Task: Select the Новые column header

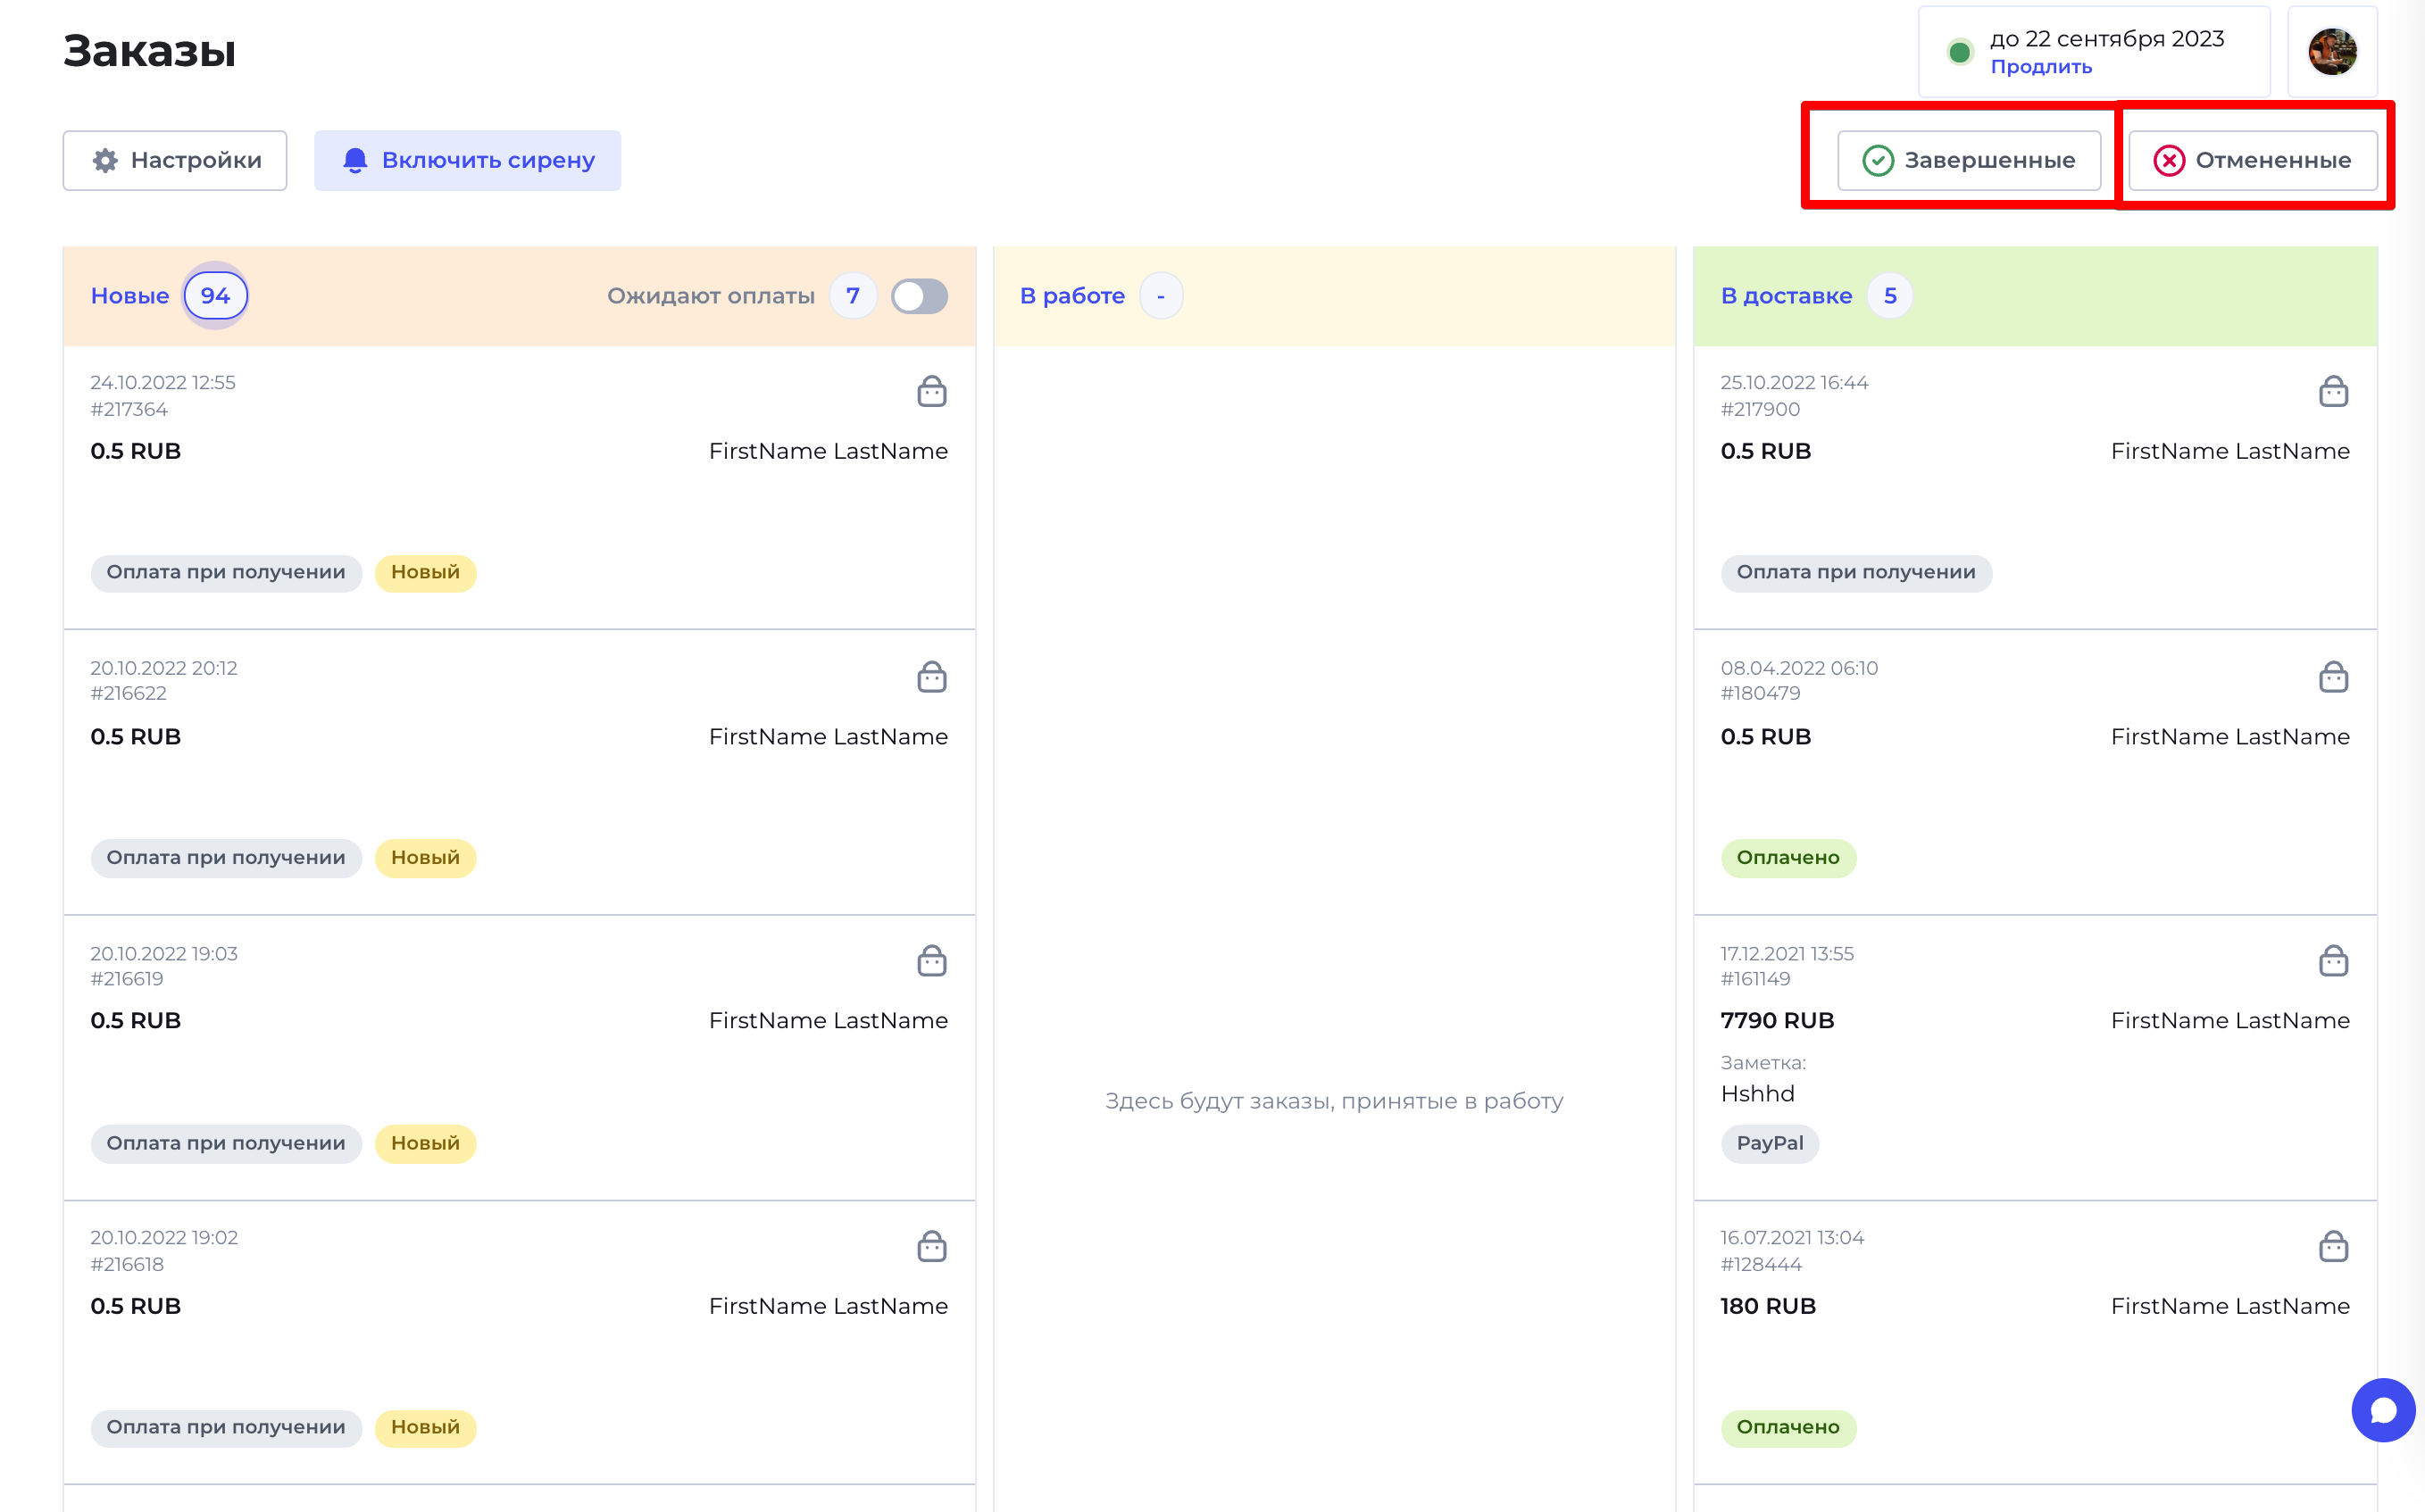Action: 130,296
